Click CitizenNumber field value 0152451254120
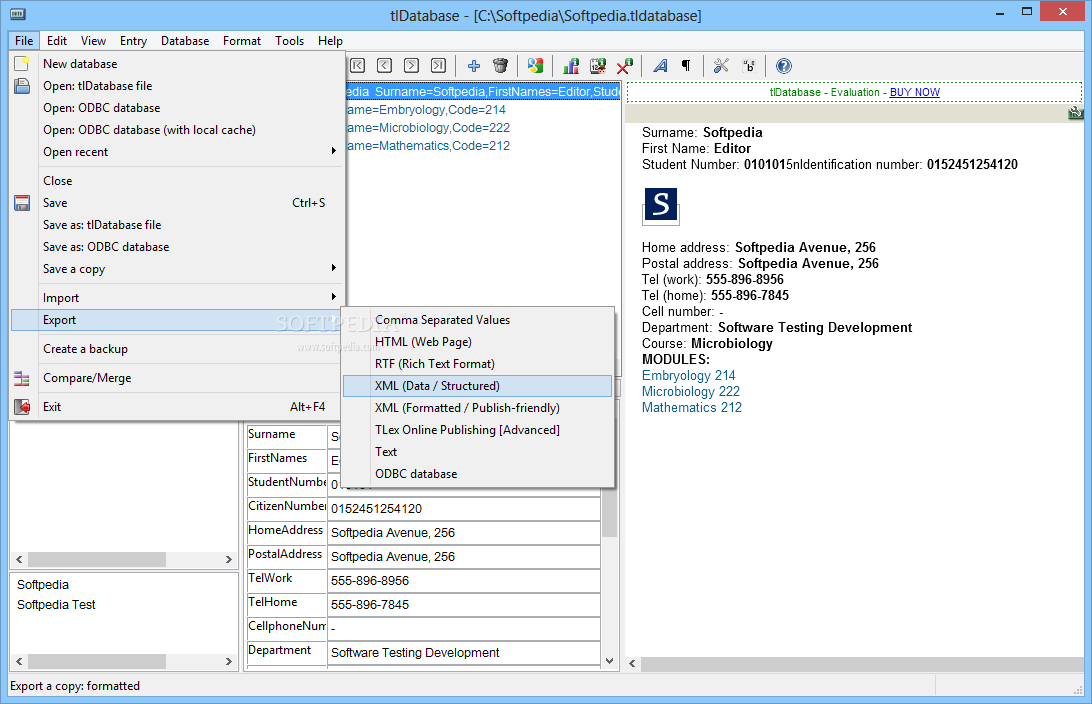The height and width of the screenshot is (704, 1092). coord(464,509)
